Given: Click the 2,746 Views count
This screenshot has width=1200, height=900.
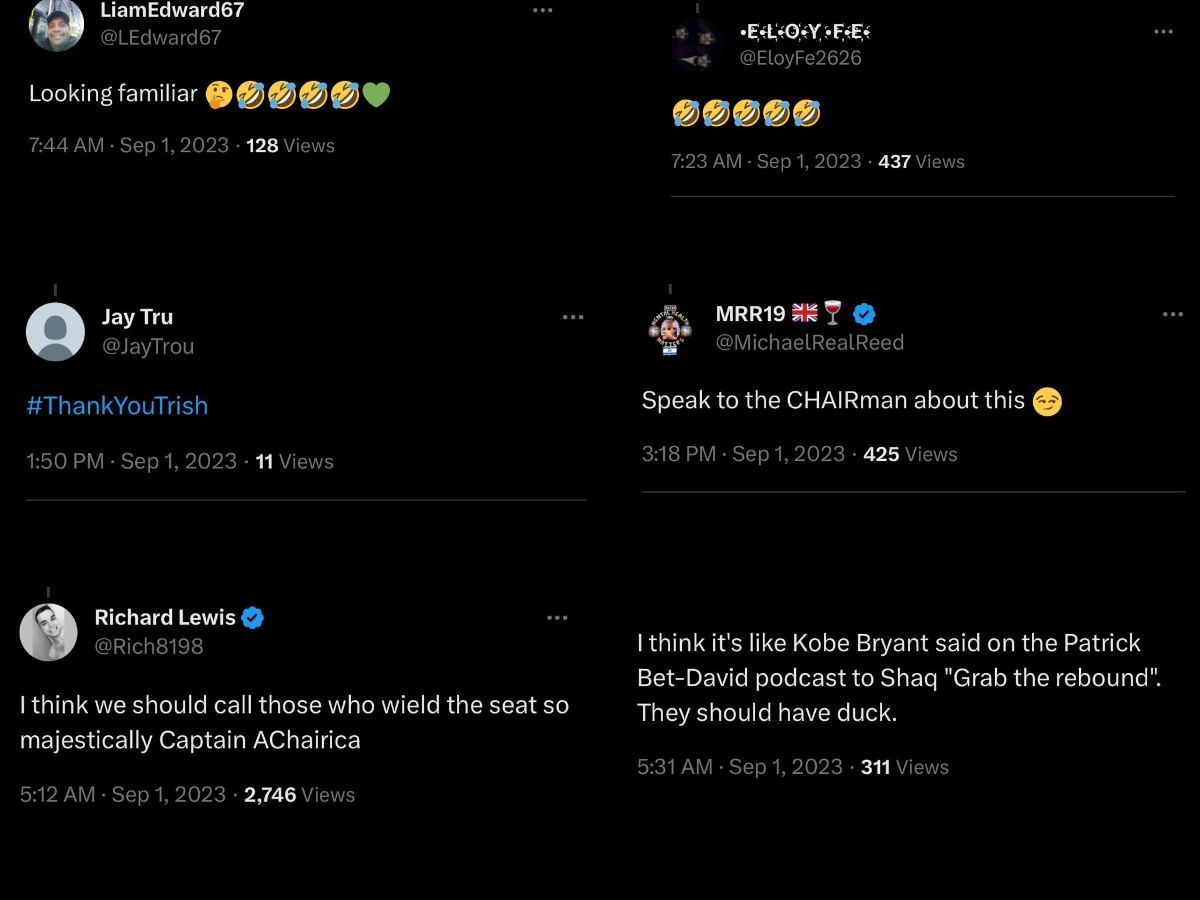Looking at the screenshot, I should click(x=299, y=794).
